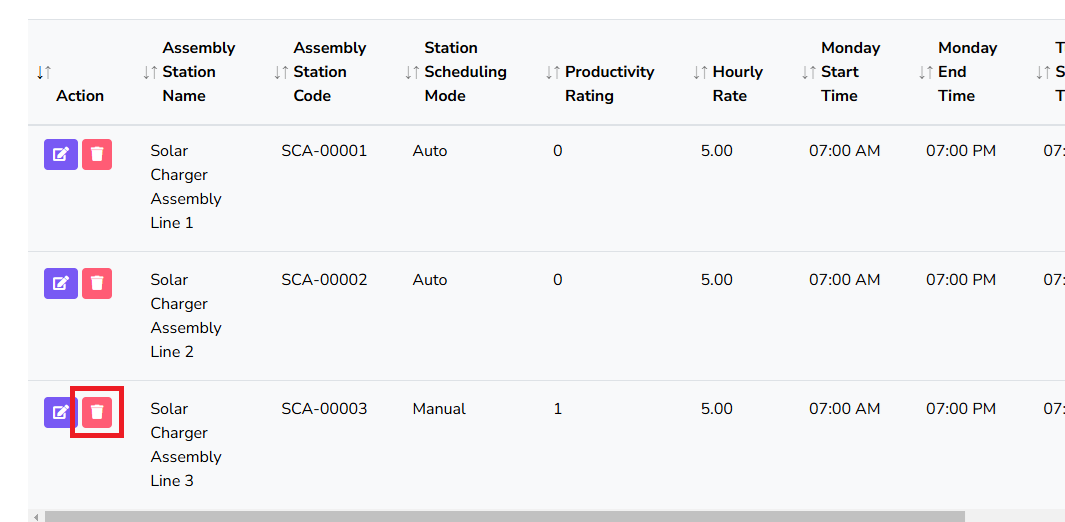Delete Solar Charger Assembly Line 3 row
The width and height of the screenshot is (1065, 522).
pyautogui.click(x=97, y=412)
